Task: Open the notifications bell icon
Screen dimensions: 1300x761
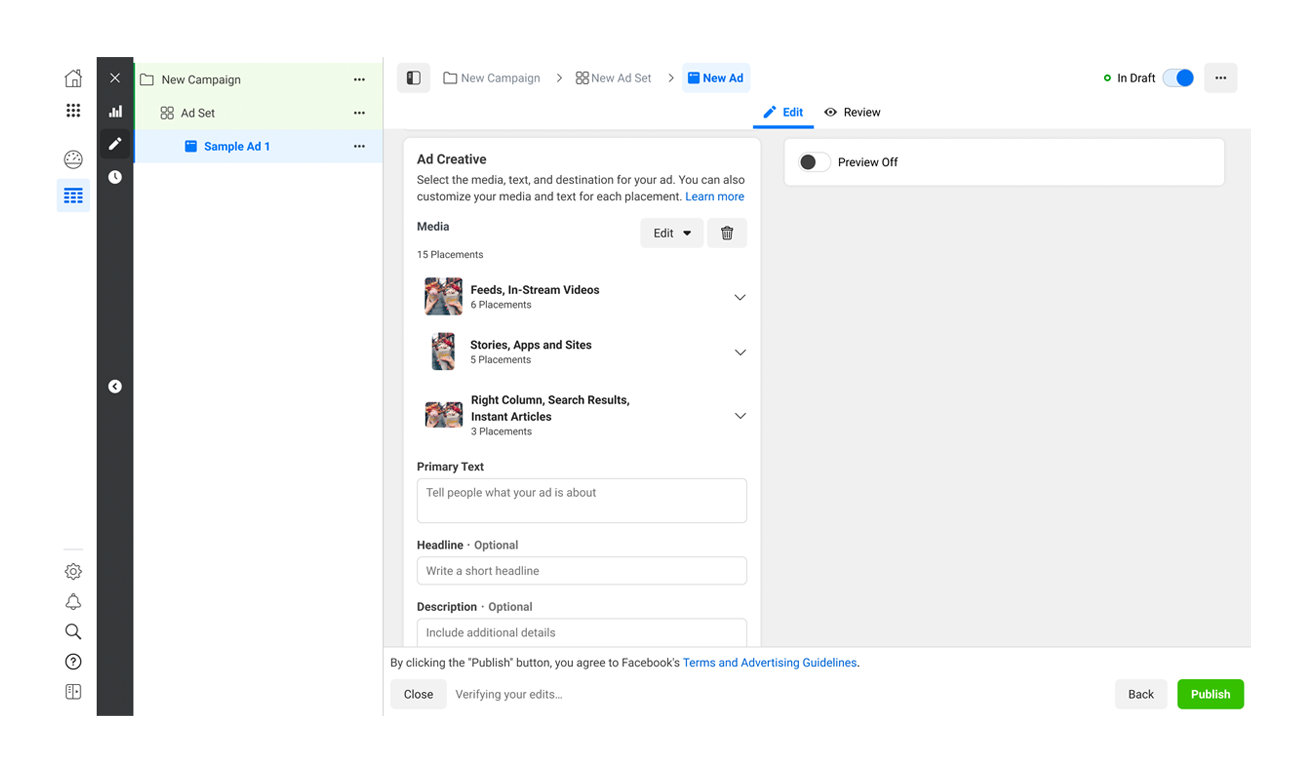Action: tap(73, 602)
